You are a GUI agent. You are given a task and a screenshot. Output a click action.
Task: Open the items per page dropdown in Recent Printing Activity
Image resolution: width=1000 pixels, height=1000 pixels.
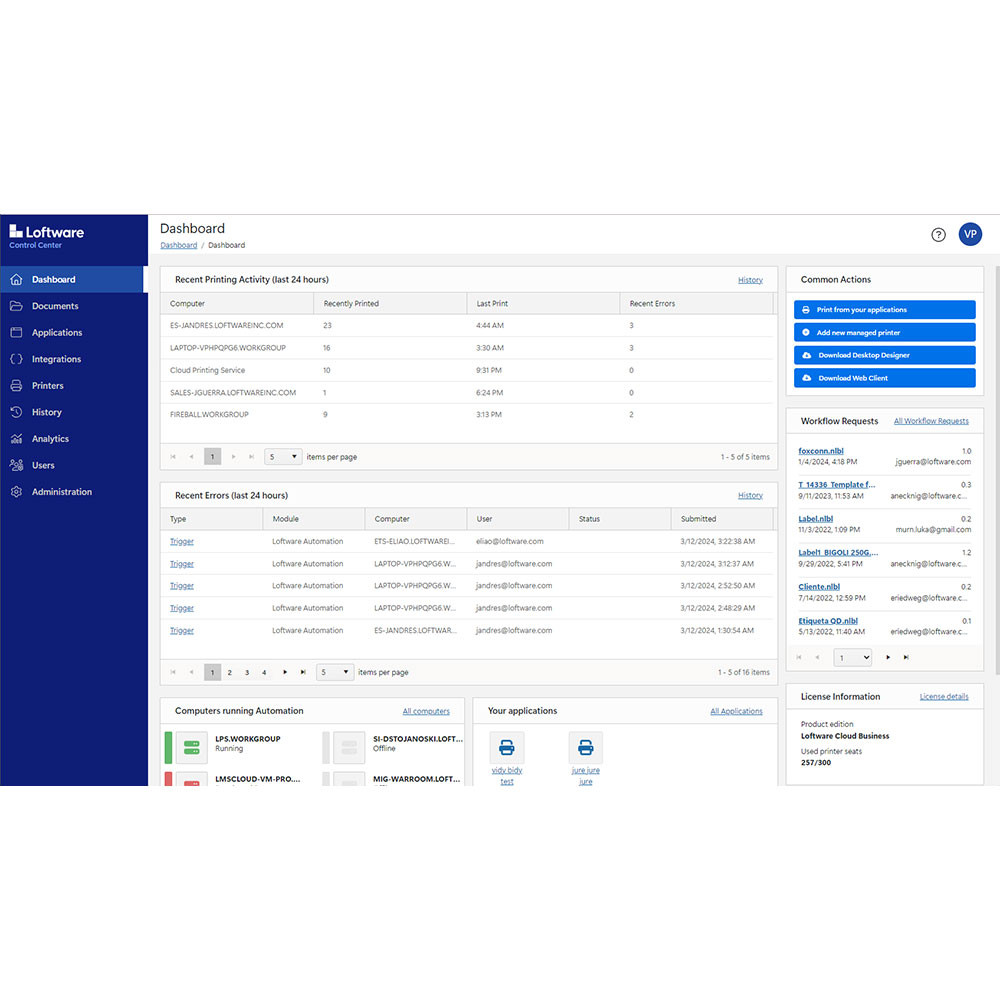click(x=281, y=456)
